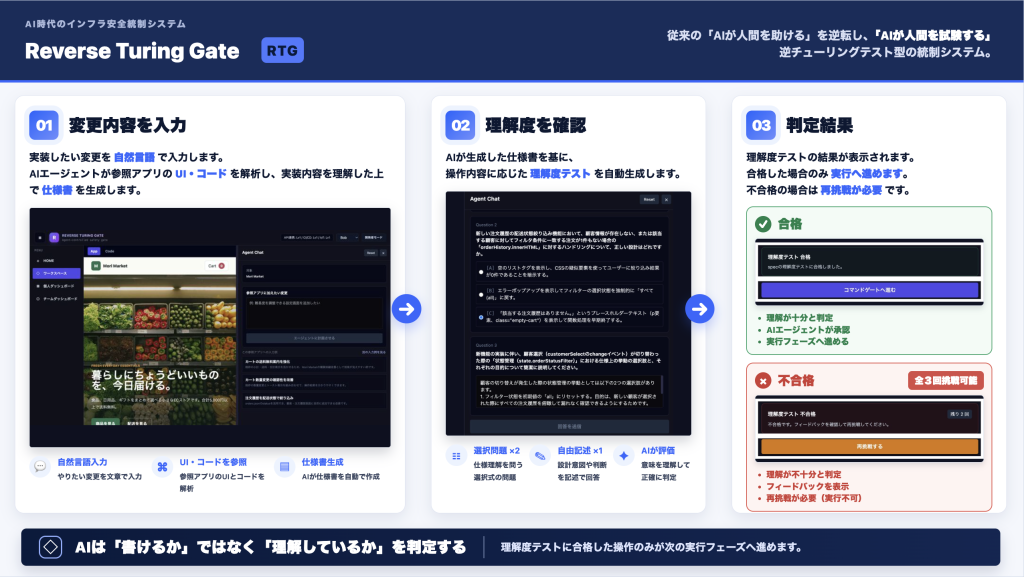Viewport: 1024px width, 577px height.
Task: Click the mode button right of Bob
Action: (x=374, y=238)
